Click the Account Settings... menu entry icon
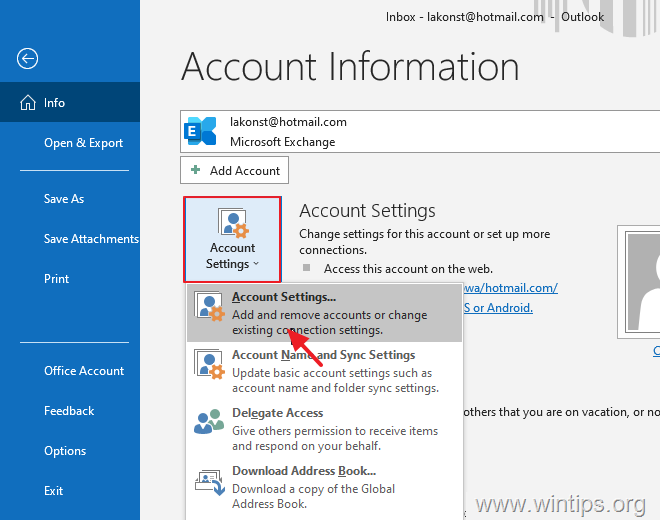 coord(209,307)
